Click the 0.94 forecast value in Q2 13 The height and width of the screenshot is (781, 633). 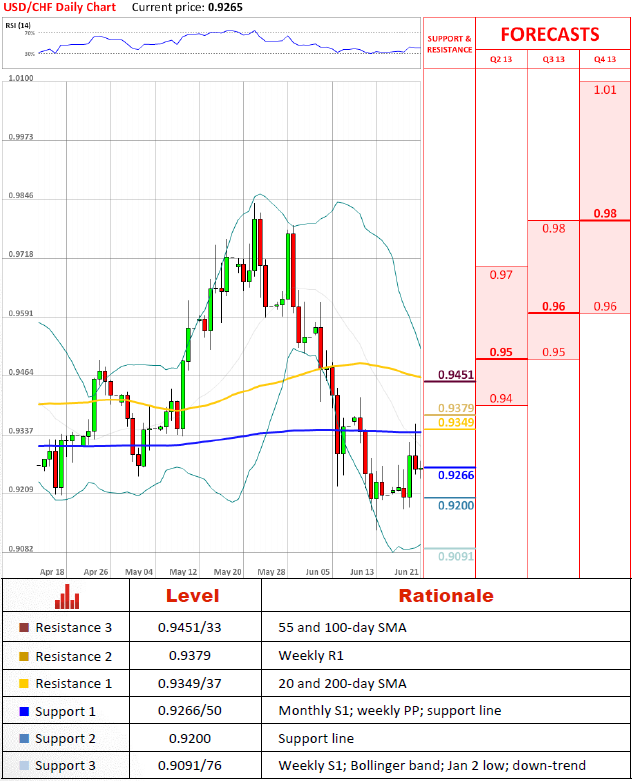pos(501,398)
